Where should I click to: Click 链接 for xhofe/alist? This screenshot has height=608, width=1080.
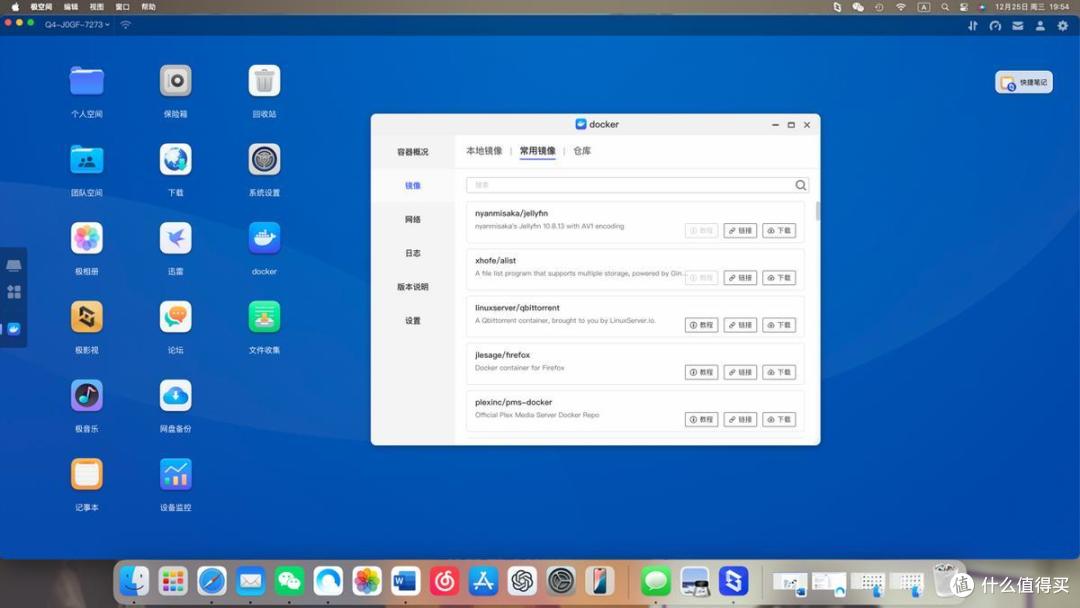740,277
